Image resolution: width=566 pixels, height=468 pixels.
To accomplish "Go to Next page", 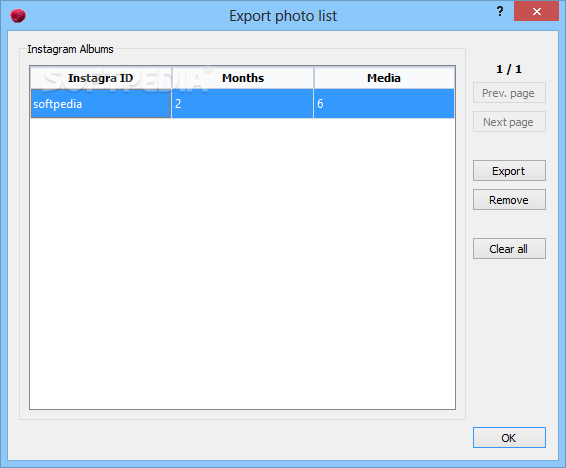I will tap(509, 122).
